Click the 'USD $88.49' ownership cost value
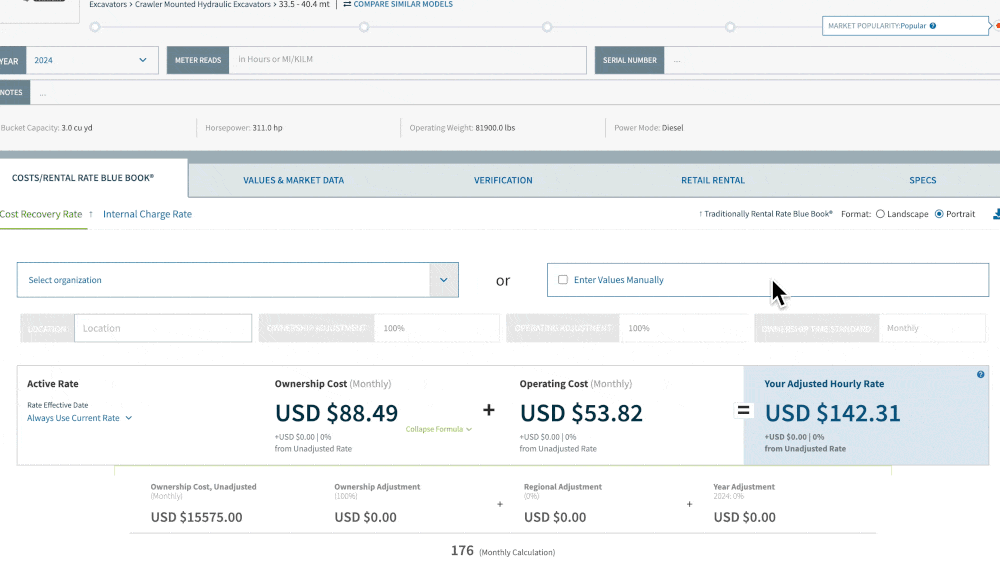 (336, 413)
